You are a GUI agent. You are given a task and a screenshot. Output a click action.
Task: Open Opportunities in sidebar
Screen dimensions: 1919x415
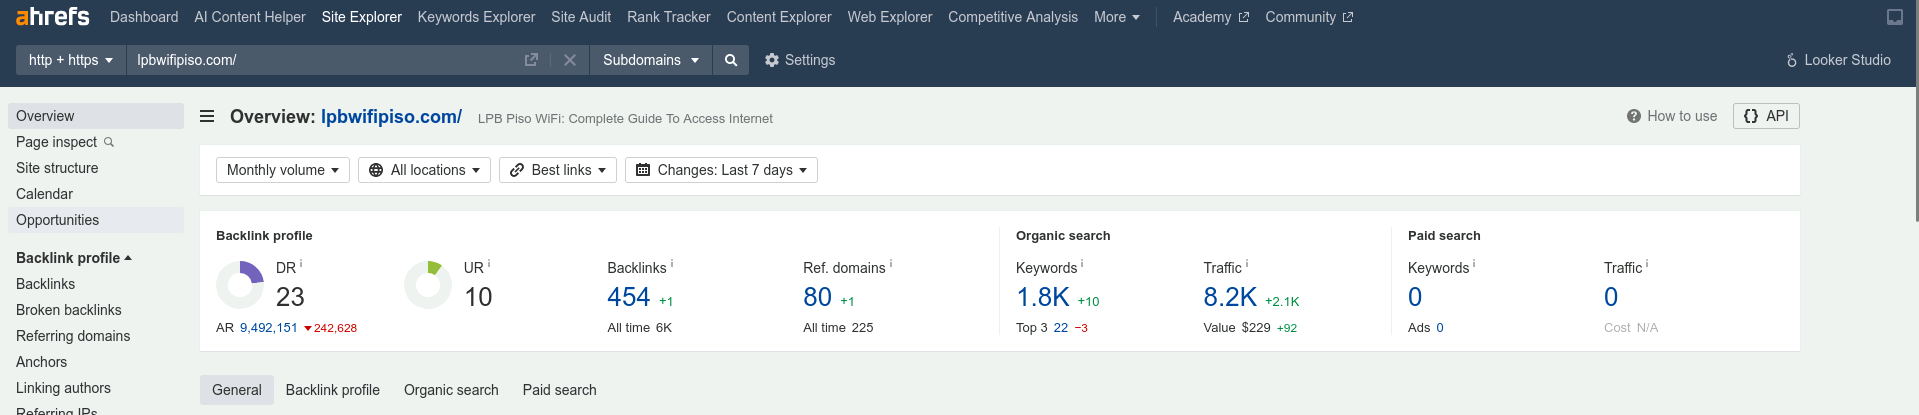point(96,220)
